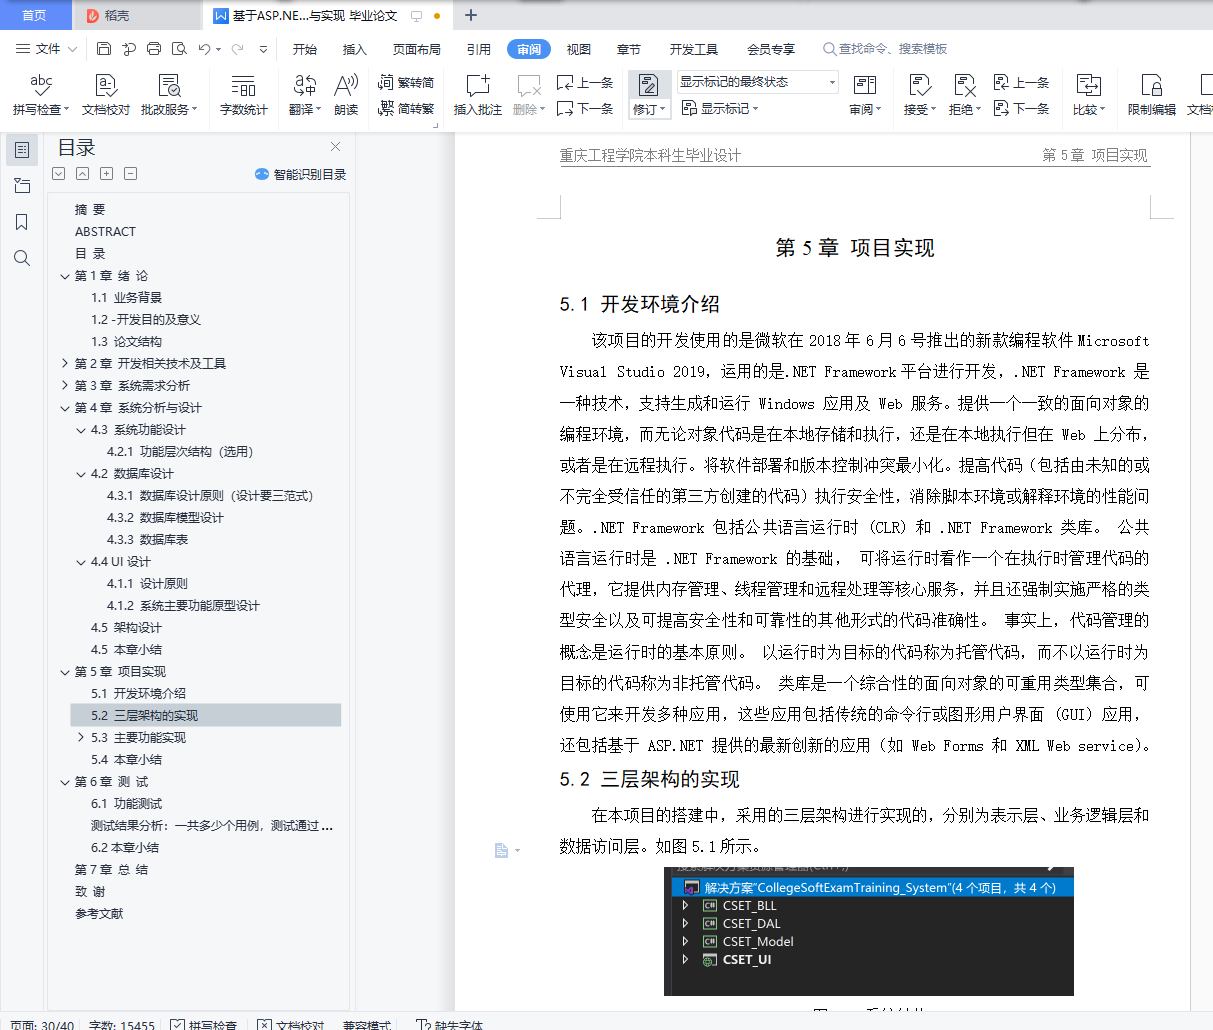The width and height of the screenshot is (1213, 1030).
Task: Switch to 开始 ribbon tab
Action: [305, 49]
